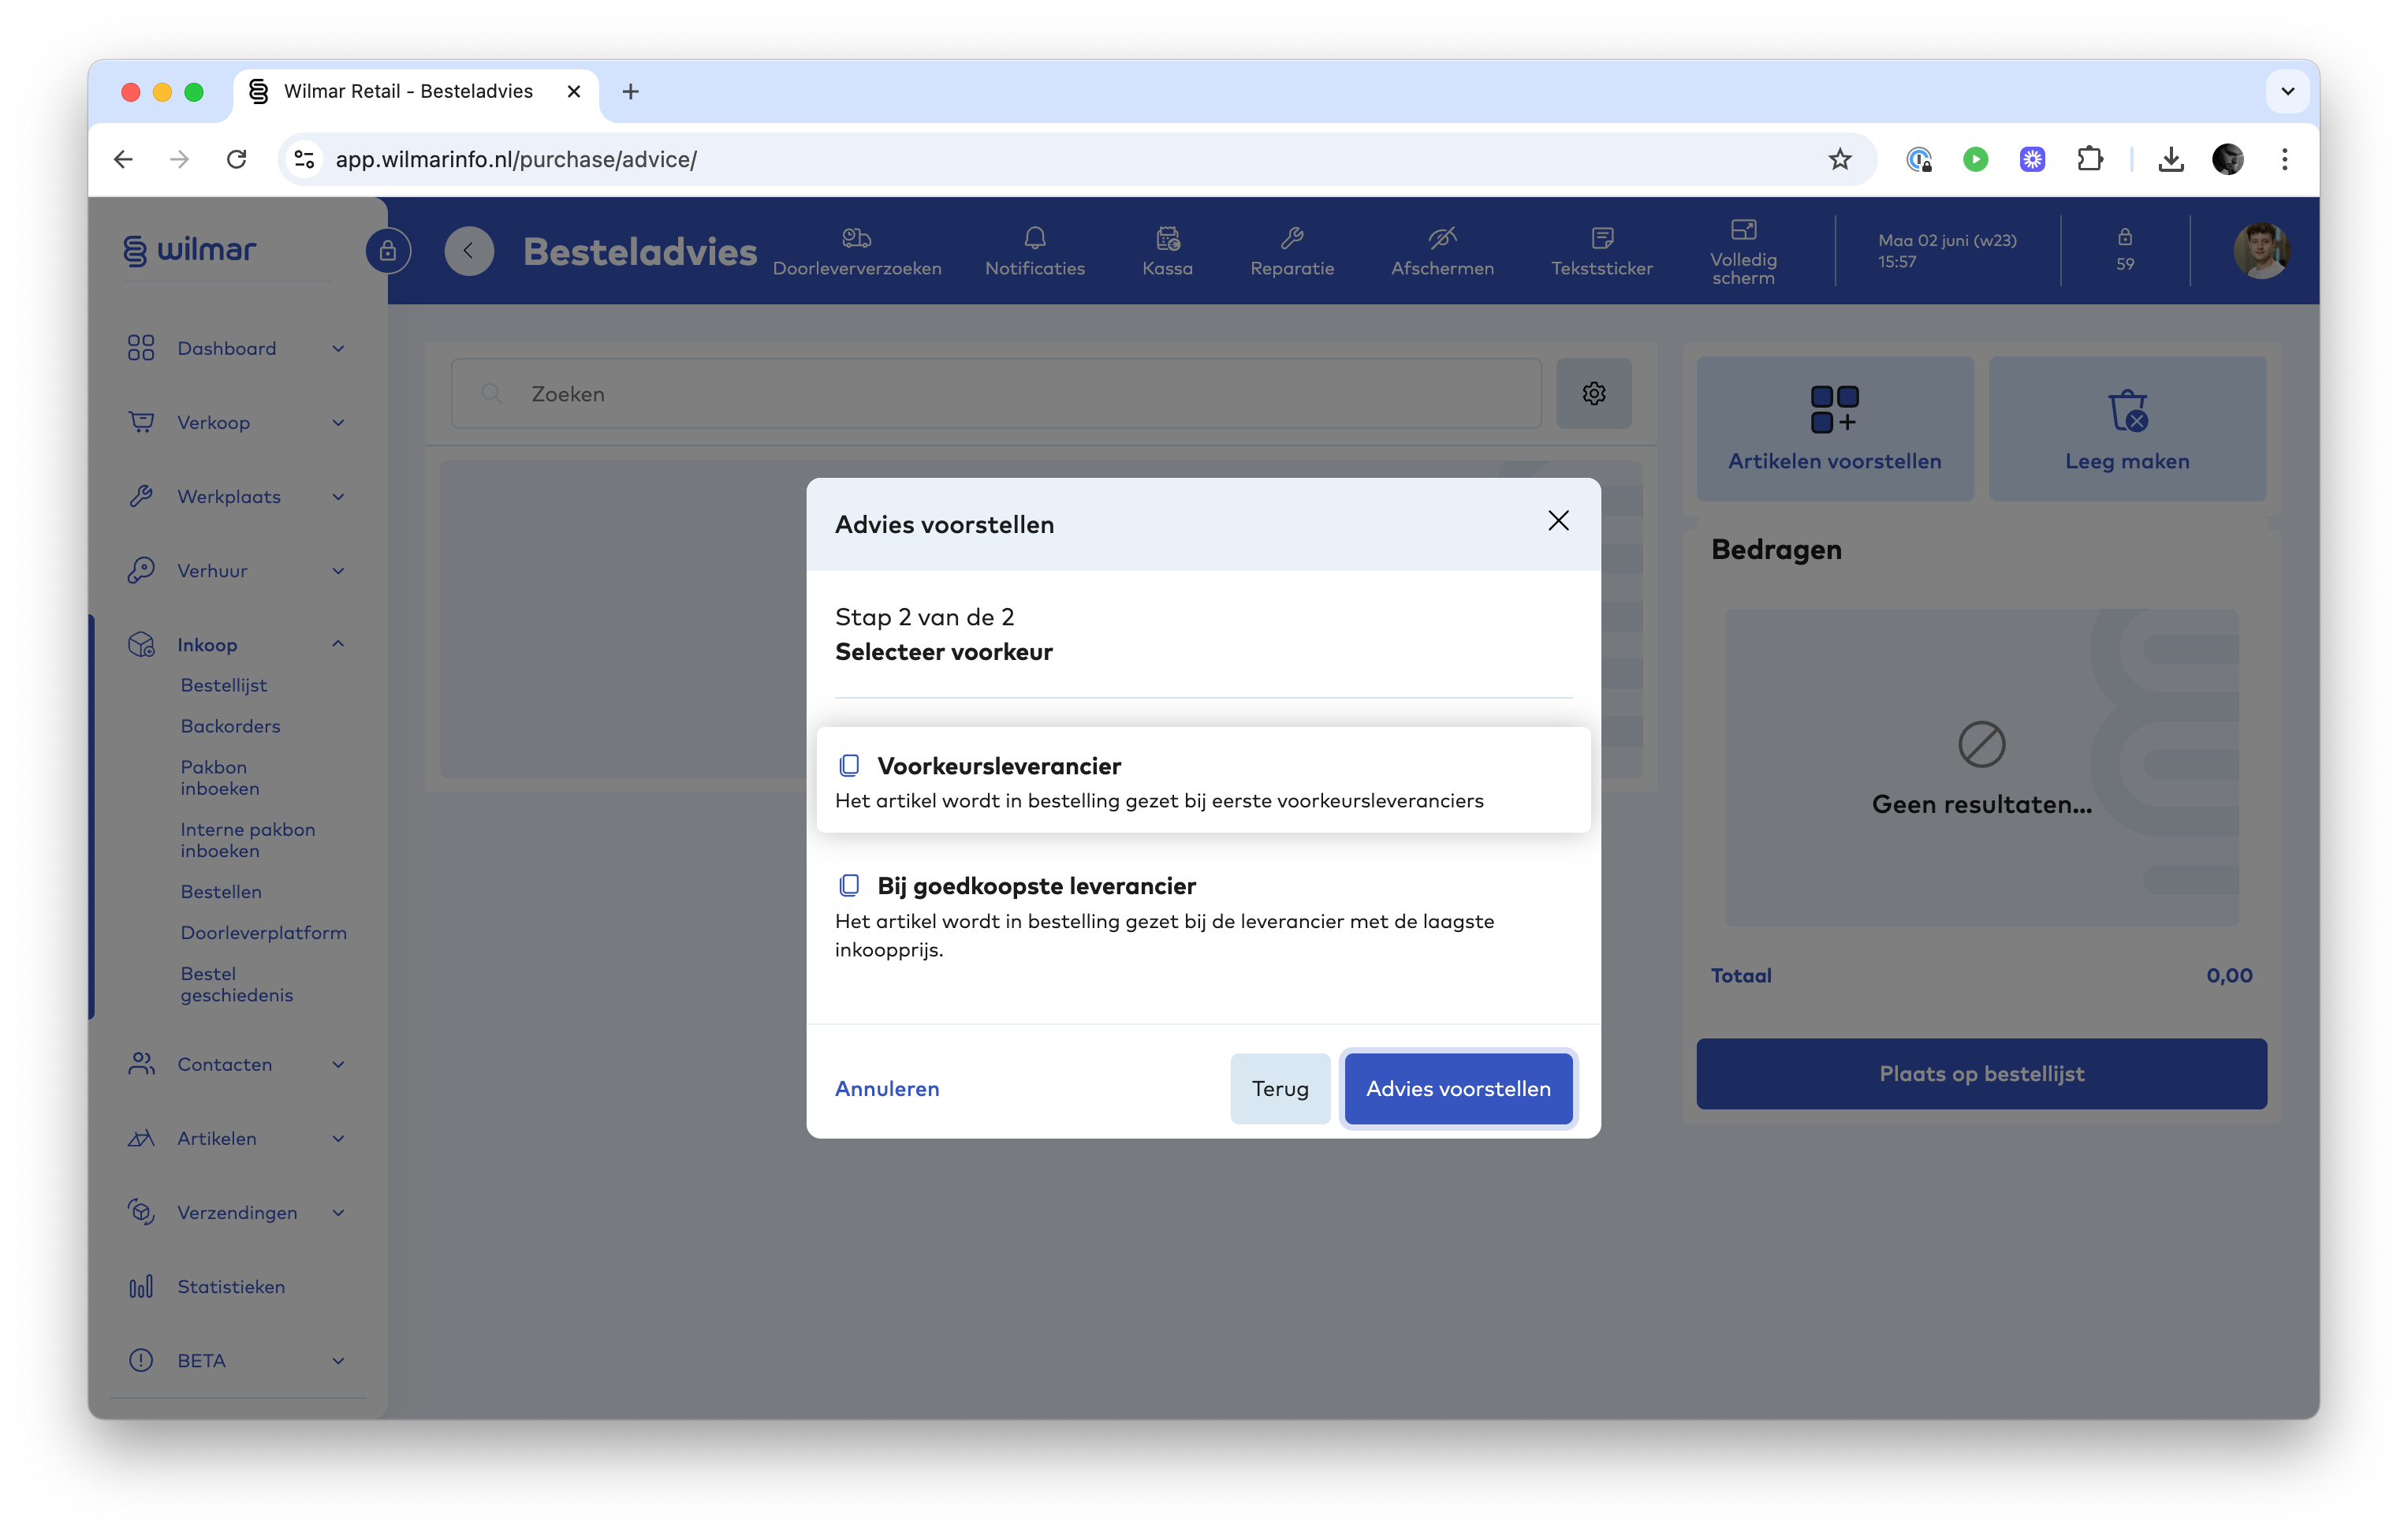Screen dimensions: 2408x1536
Task: Click the Zoeken search field
Action: click(x=996, y=393)
